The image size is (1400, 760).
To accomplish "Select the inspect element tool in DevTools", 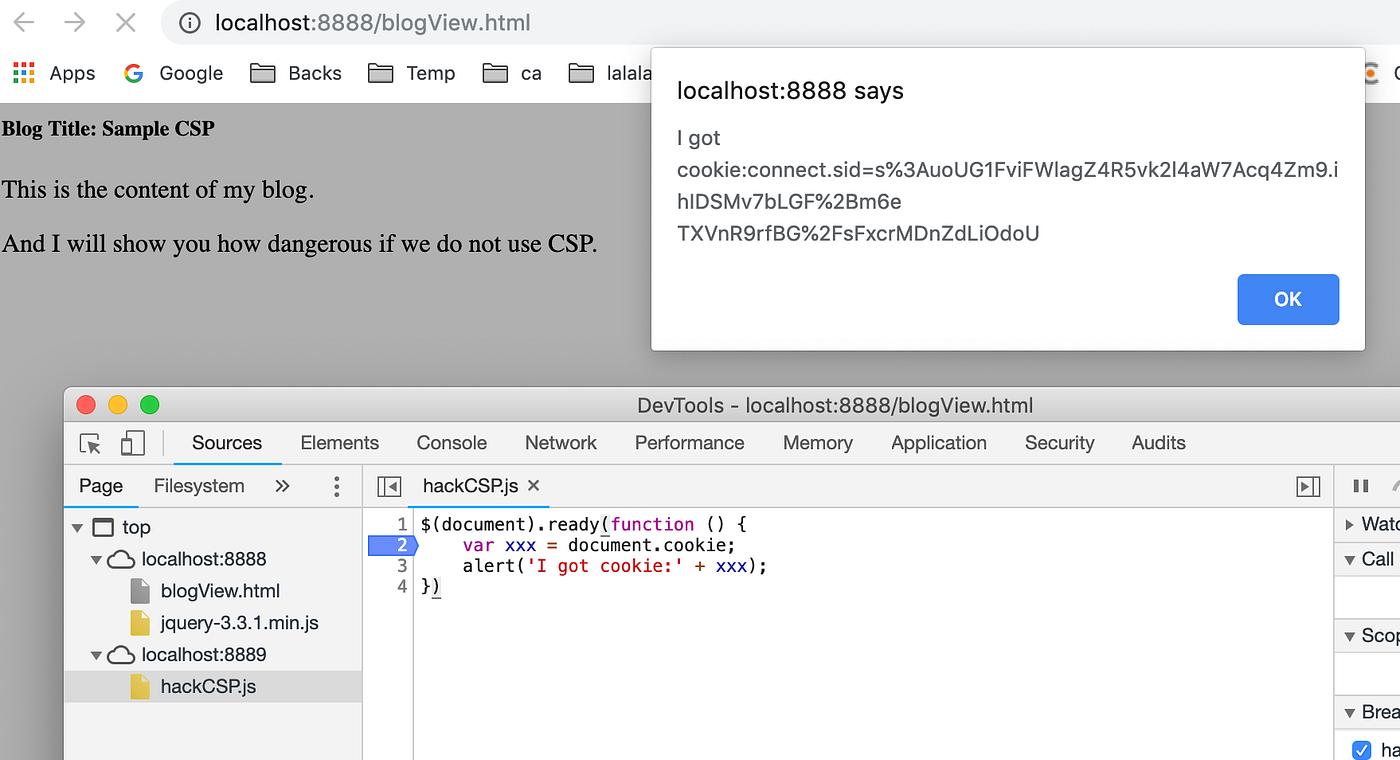I will pos(89,442).
